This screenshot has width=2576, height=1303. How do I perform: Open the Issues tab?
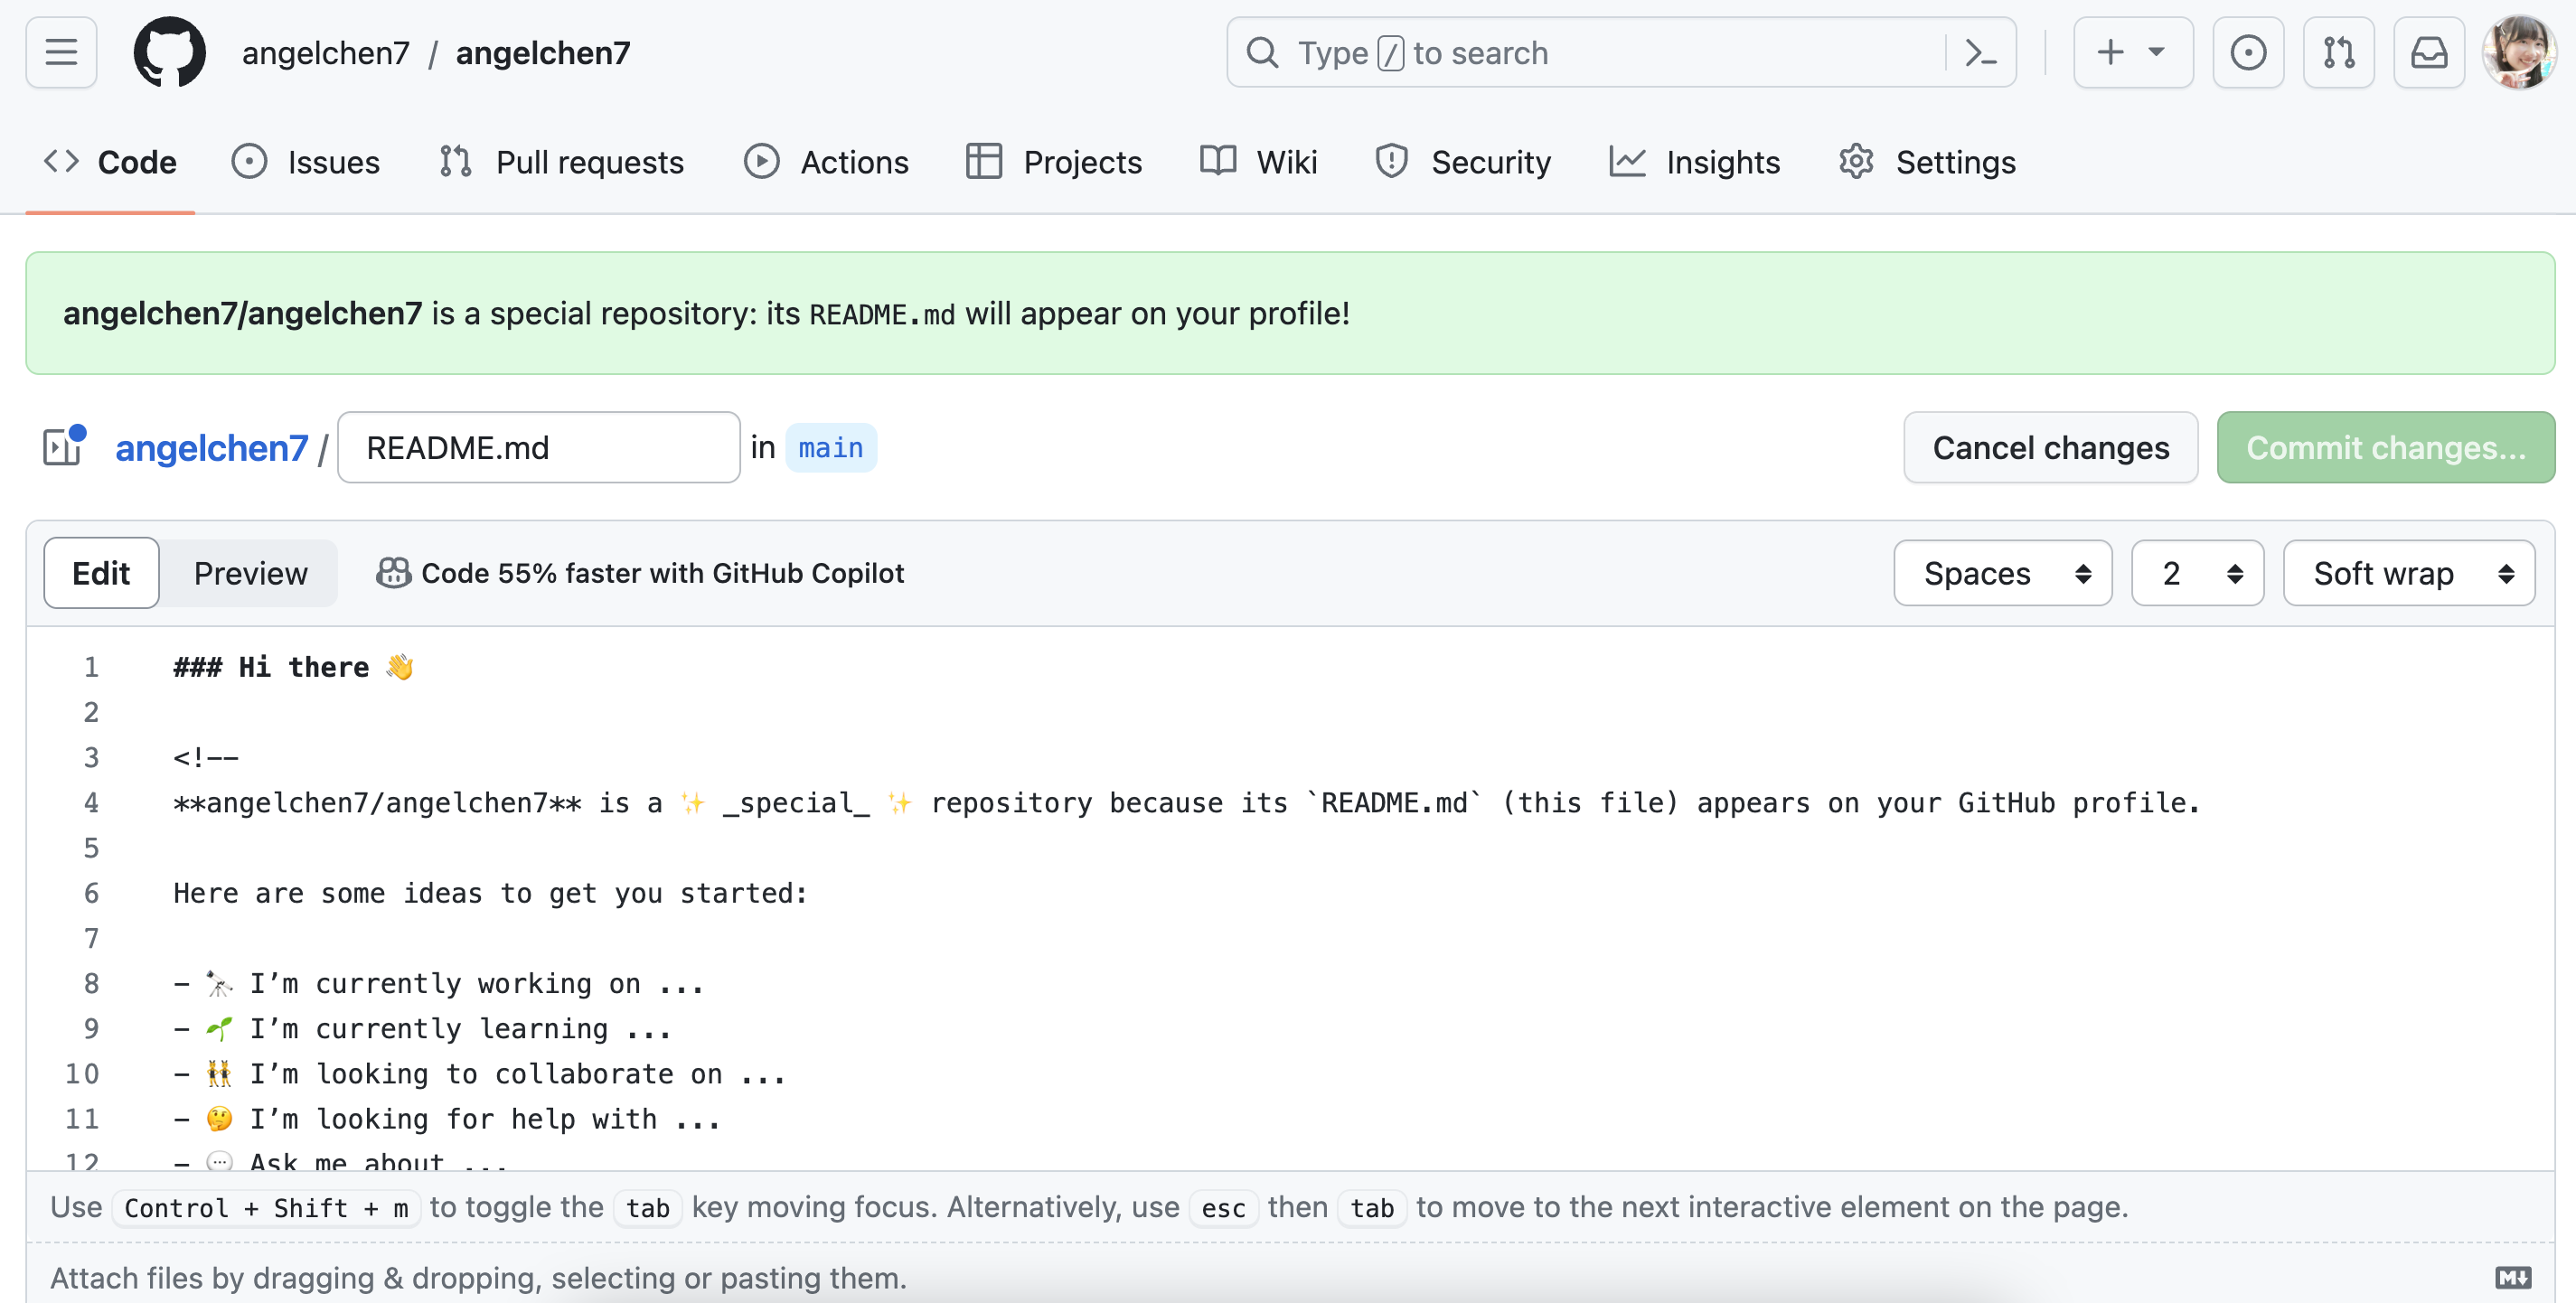pyautogui.click(x=306, y=161)
